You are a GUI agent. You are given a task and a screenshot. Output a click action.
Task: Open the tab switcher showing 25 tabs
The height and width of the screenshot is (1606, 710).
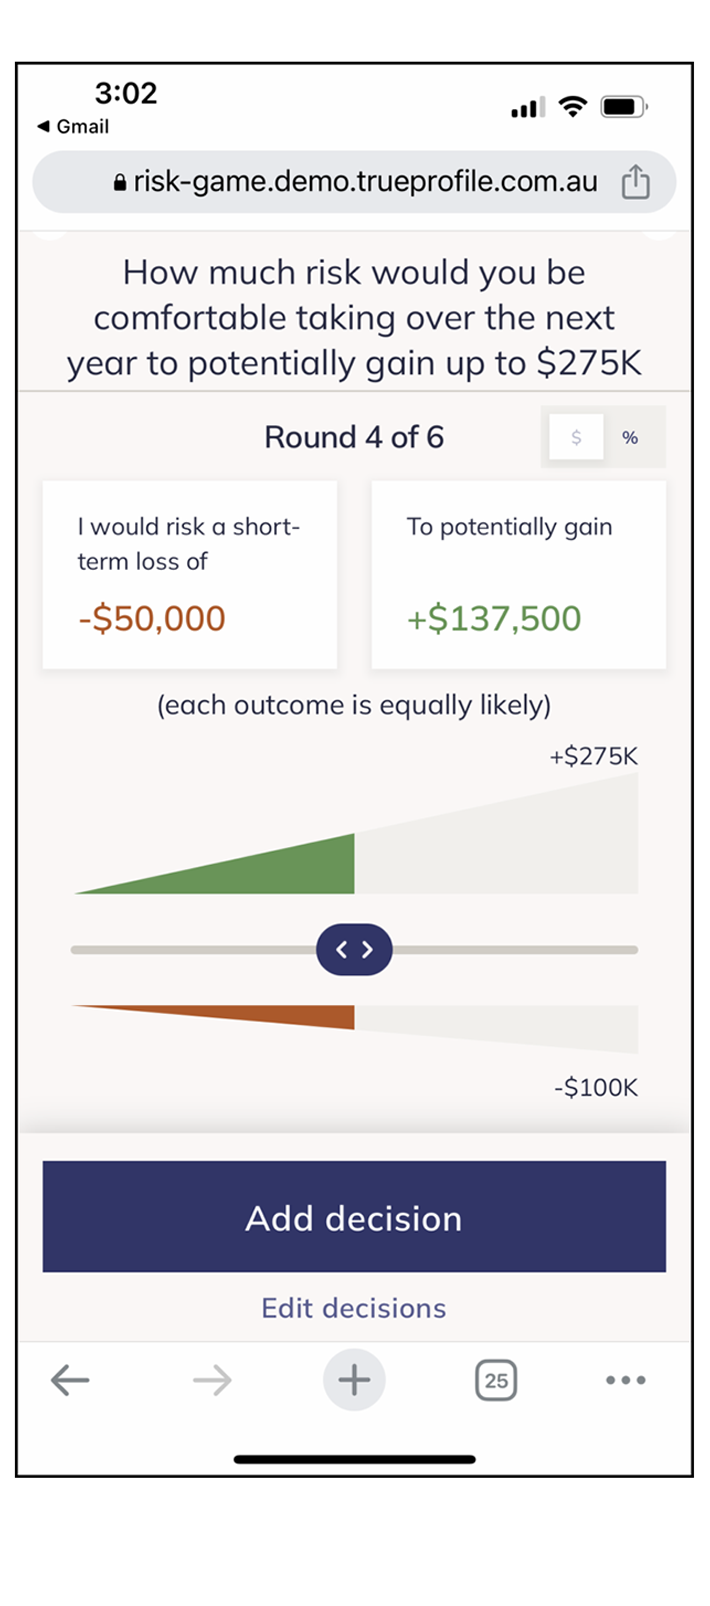click(495, 1381)
